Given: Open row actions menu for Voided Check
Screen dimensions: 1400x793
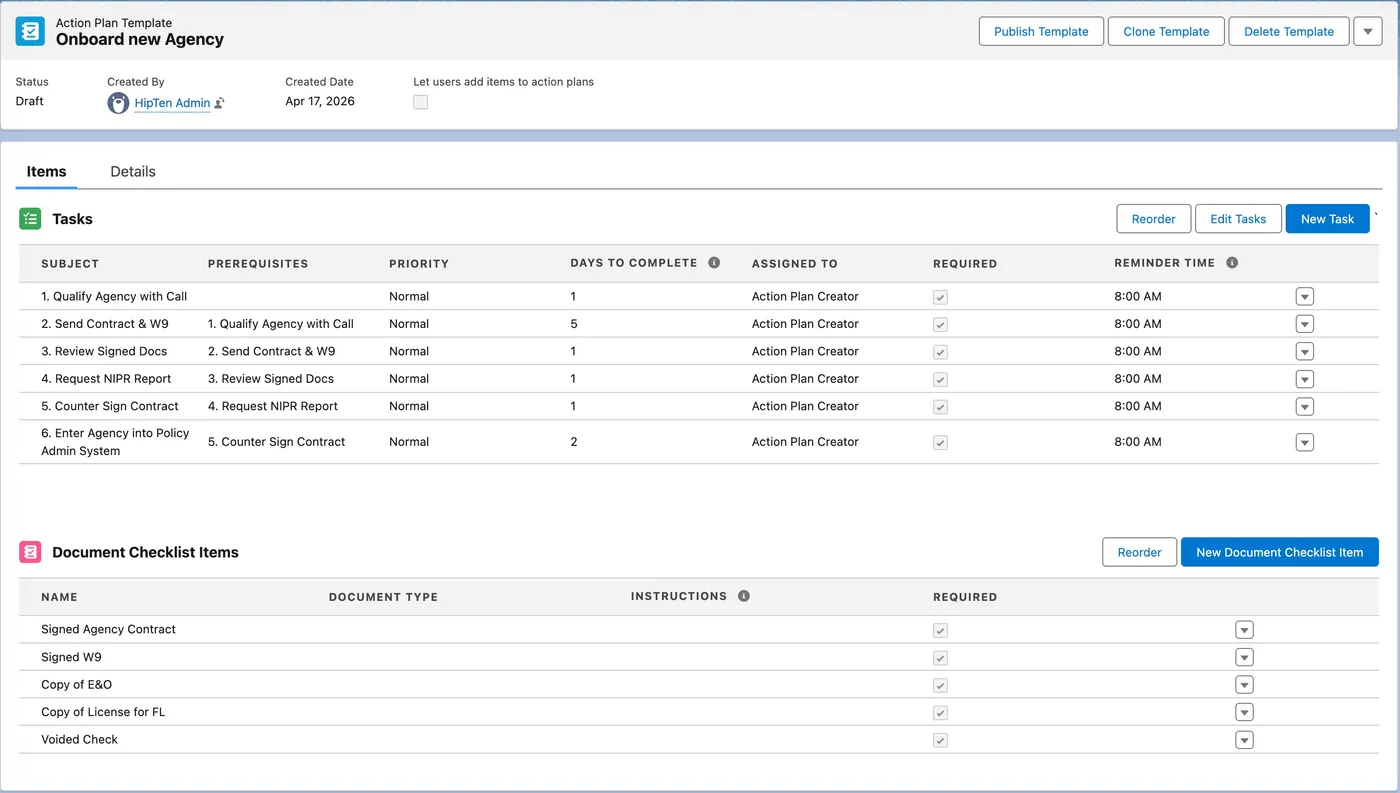Looking at the screenshot, I should pos(1244,739).
